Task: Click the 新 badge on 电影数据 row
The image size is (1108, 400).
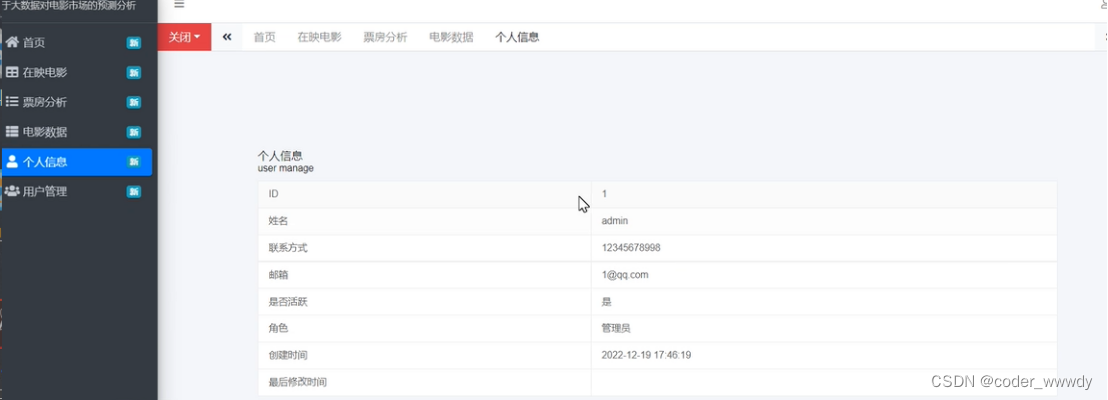Action: (134, 132)
